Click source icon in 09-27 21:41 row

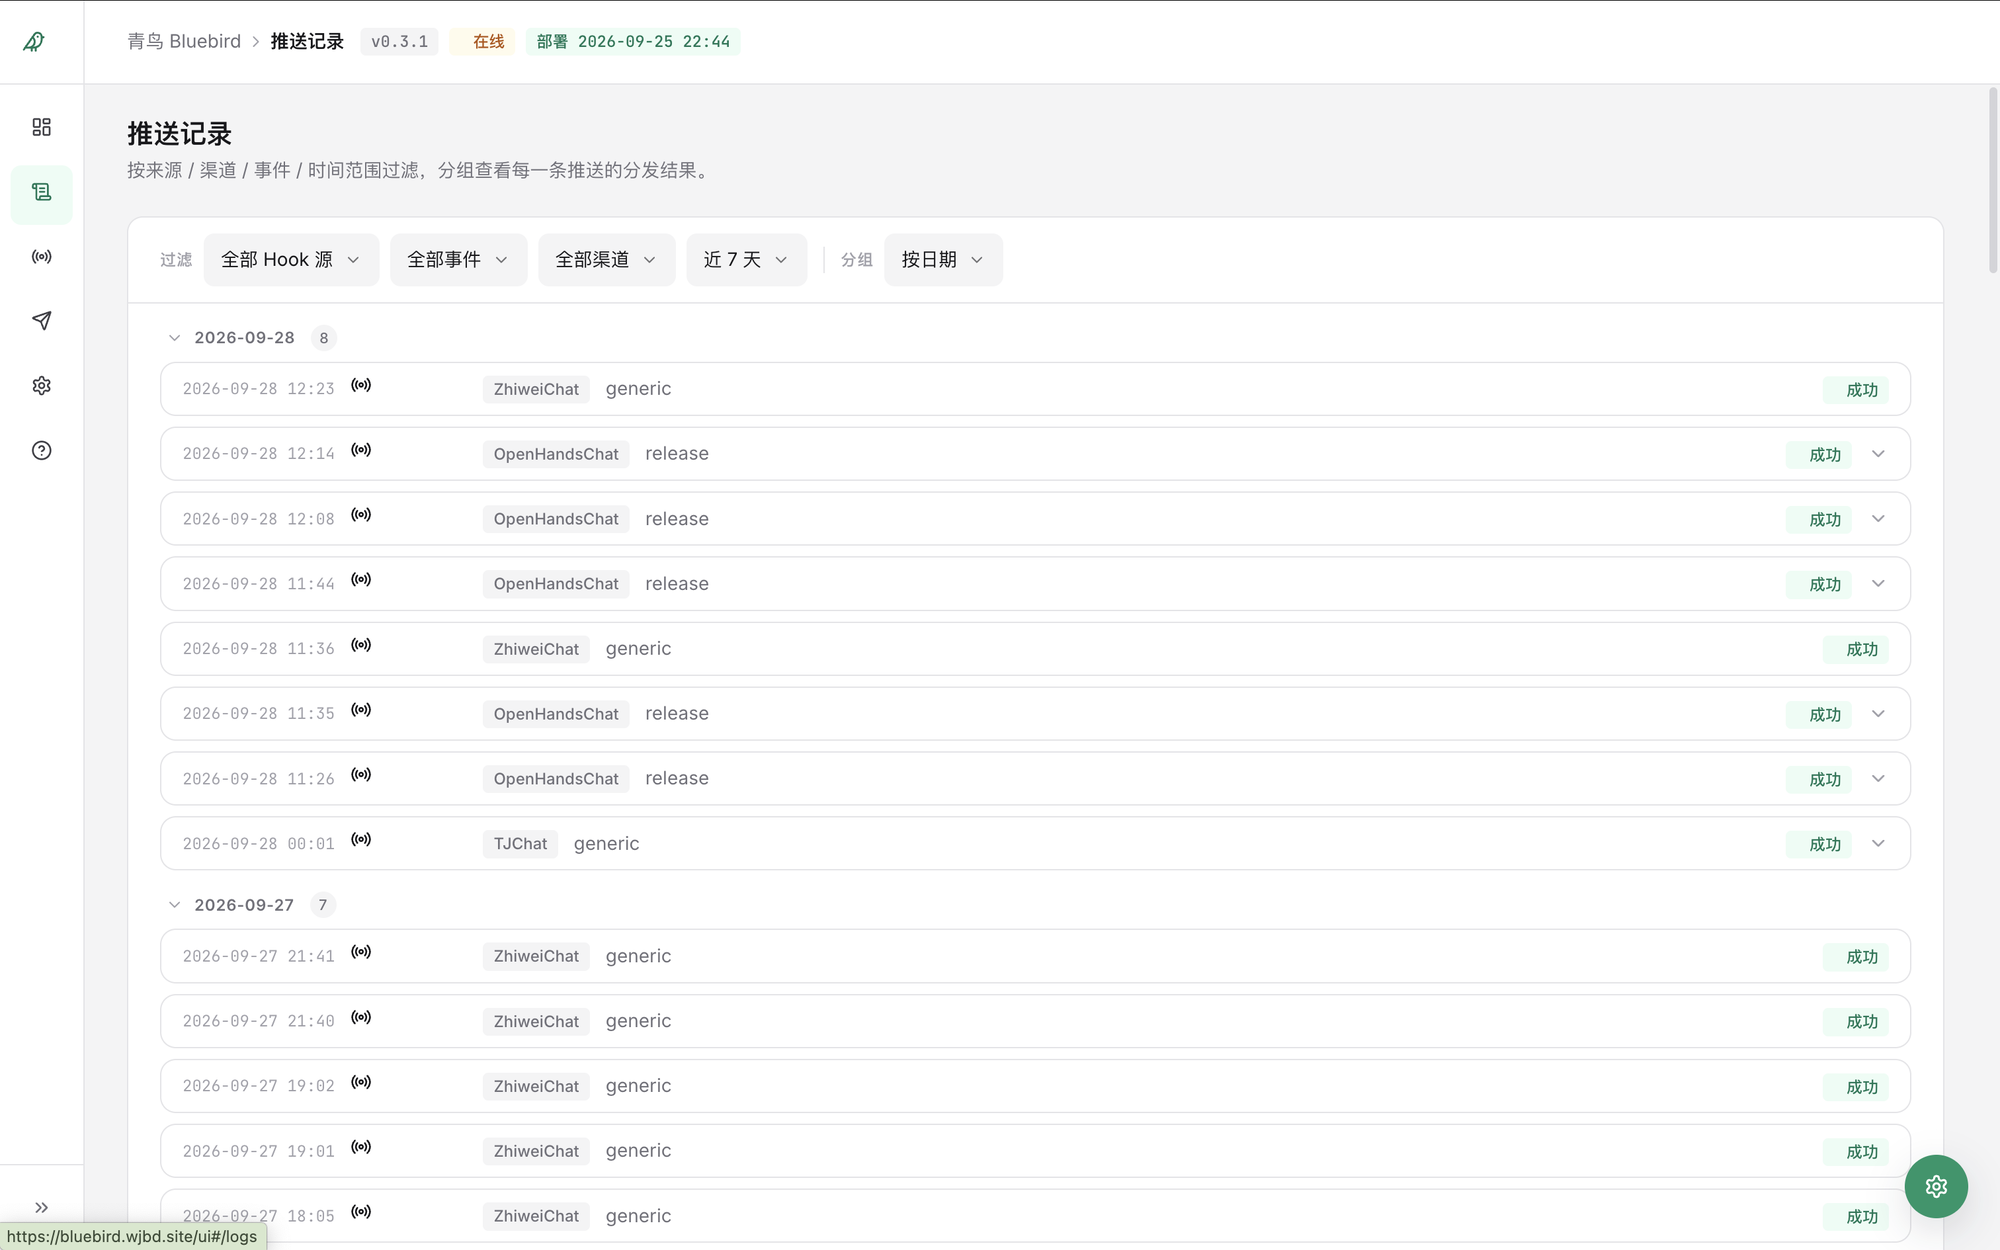(361, 952)
